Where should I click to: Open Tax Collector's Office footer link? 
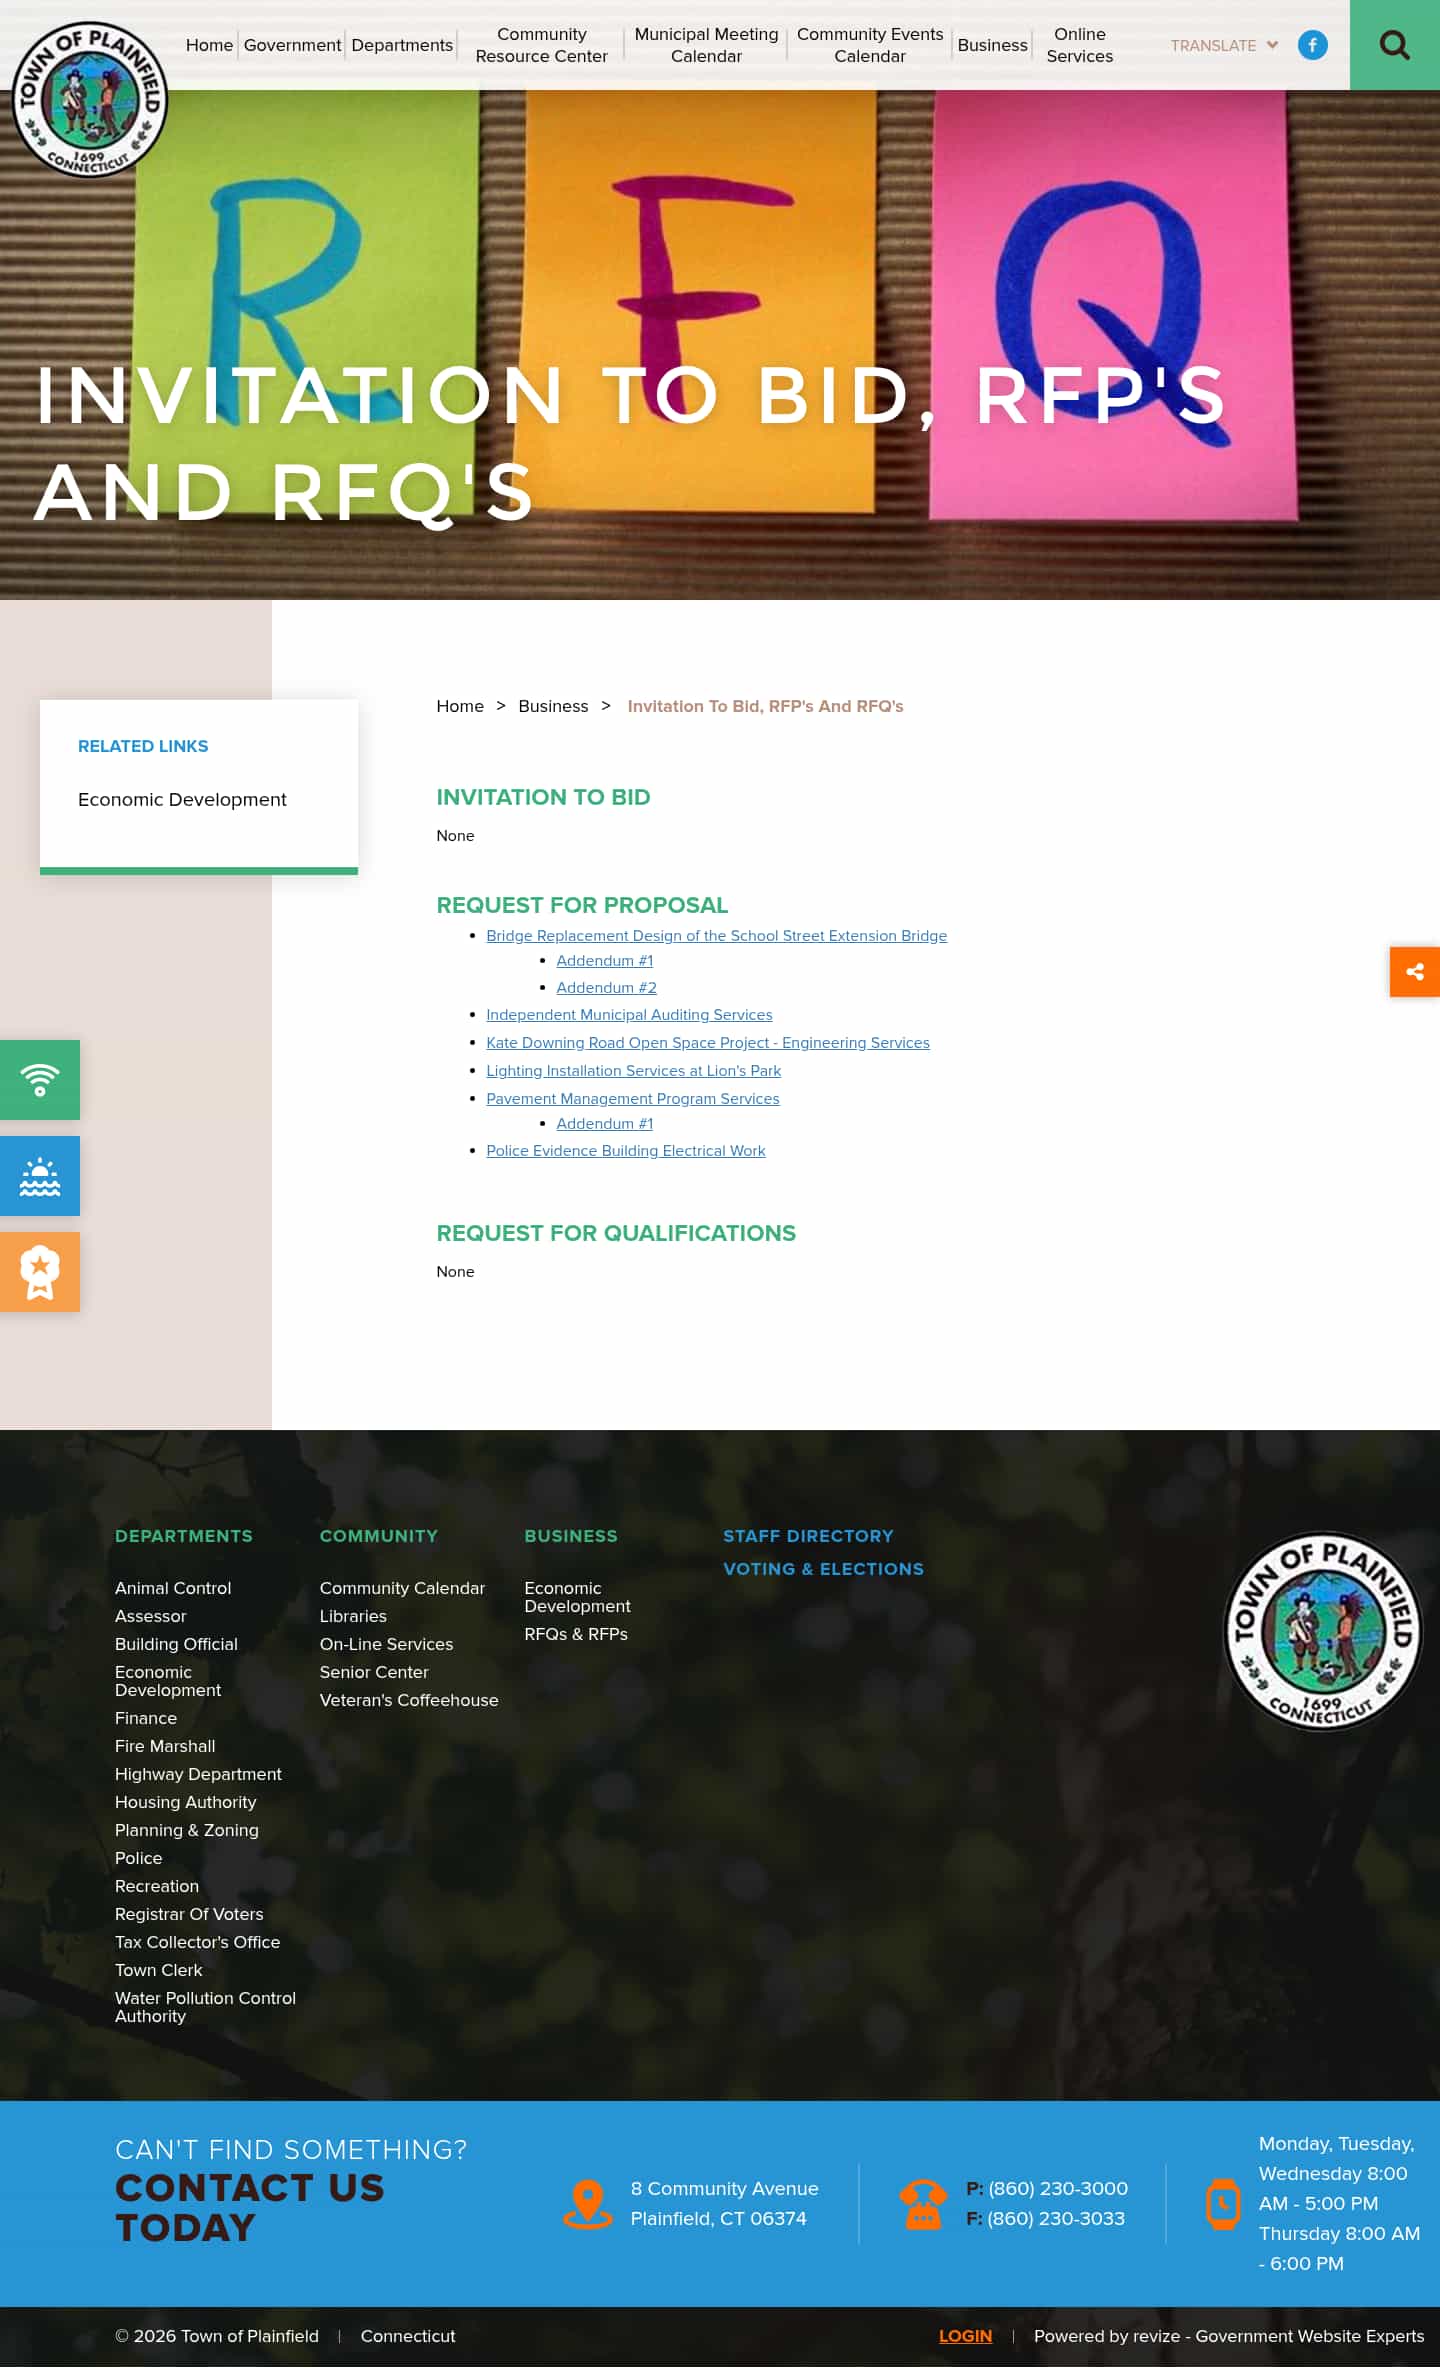197,1942
